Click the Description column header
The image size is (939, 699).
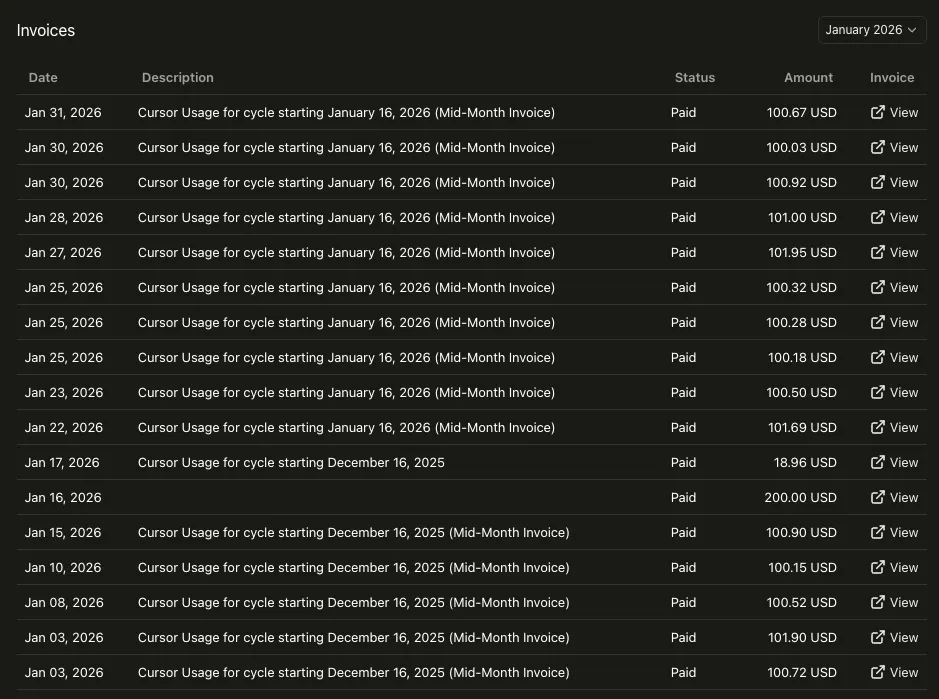pos(178,77)
